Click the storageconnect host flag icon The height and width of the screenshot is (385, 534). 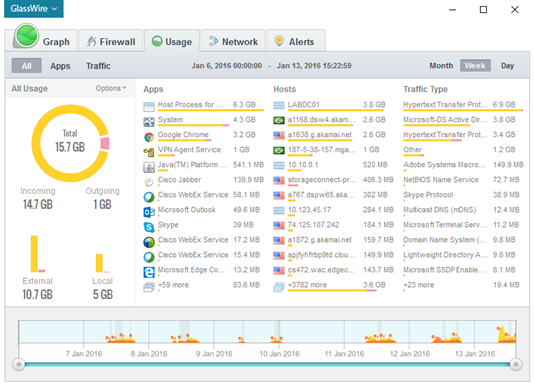(279, 180)
